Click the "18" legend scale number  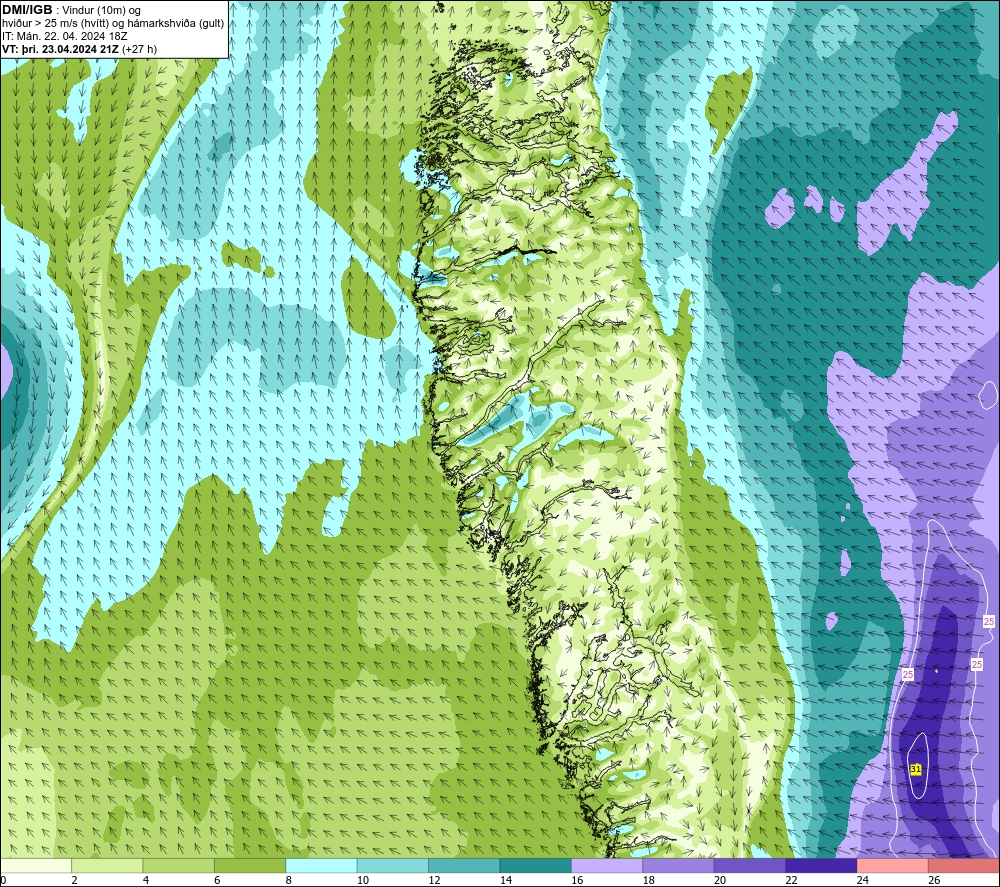pyautogui.click(x=649, y=880)
